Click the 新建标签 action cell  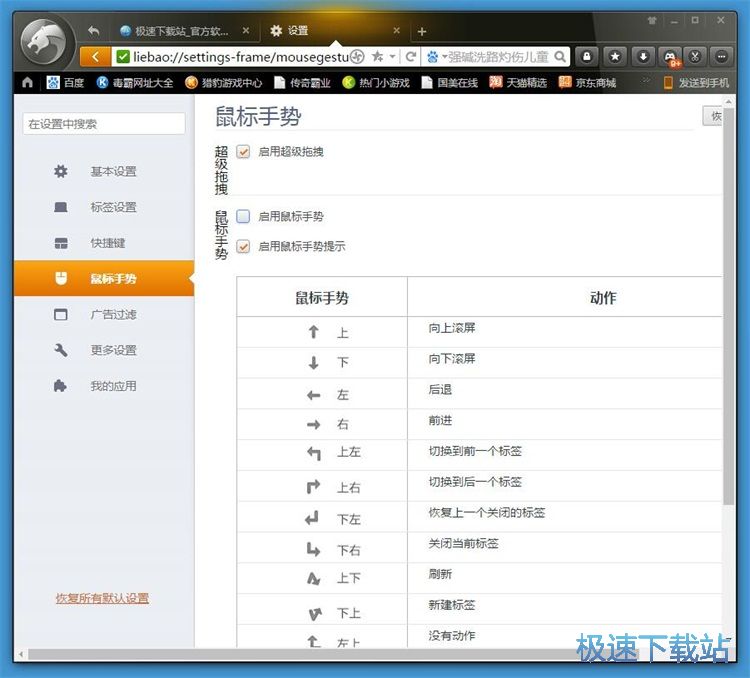[x=564, y=609]
